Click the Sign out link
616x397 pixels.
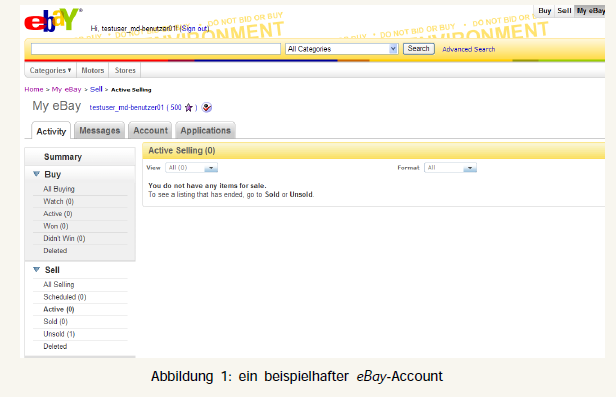pyautogui.click(x=194, y=28)
